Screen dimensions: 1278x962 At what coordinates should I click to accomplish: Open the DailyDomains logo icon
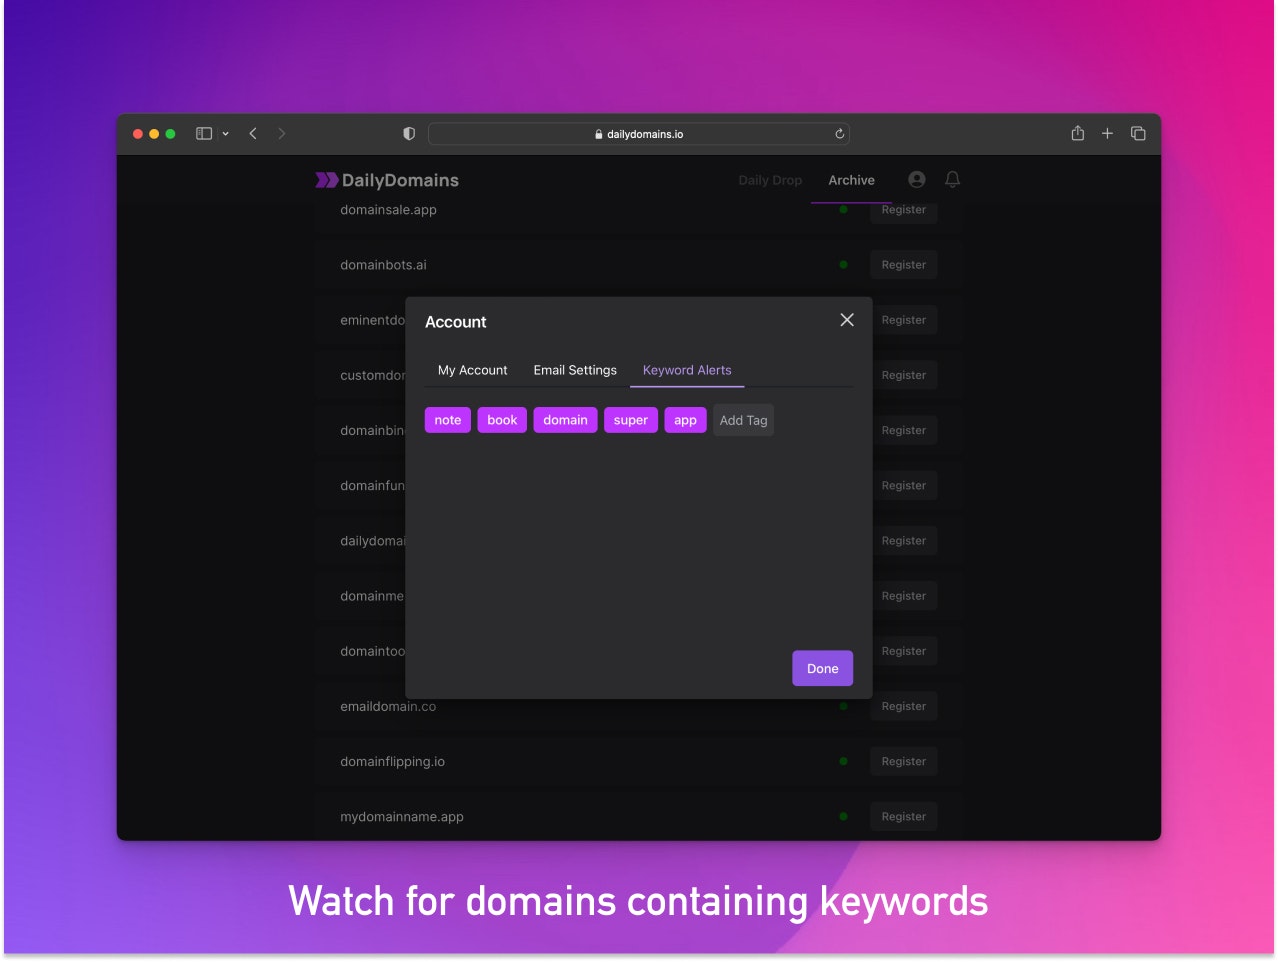click(325, 180)
